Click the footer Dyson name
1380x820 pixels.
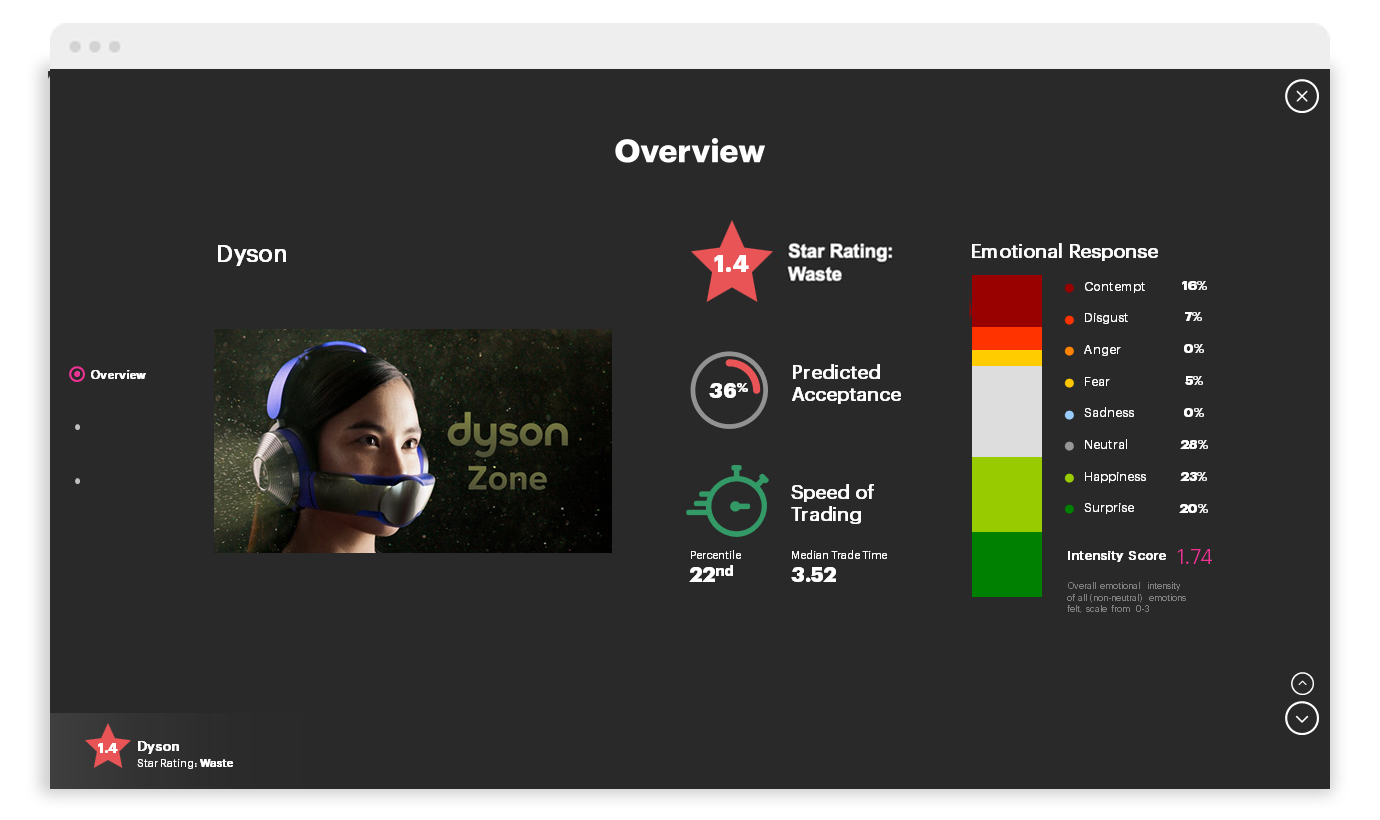158,746
